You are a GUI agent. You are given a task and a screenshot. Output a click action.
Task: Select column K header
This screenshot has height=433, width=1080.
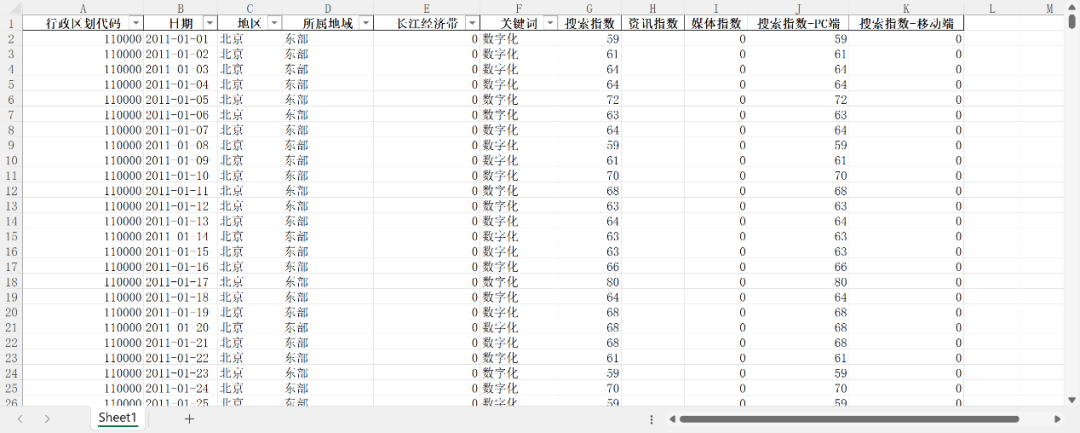pyautogui.click(x=906, y=8)
